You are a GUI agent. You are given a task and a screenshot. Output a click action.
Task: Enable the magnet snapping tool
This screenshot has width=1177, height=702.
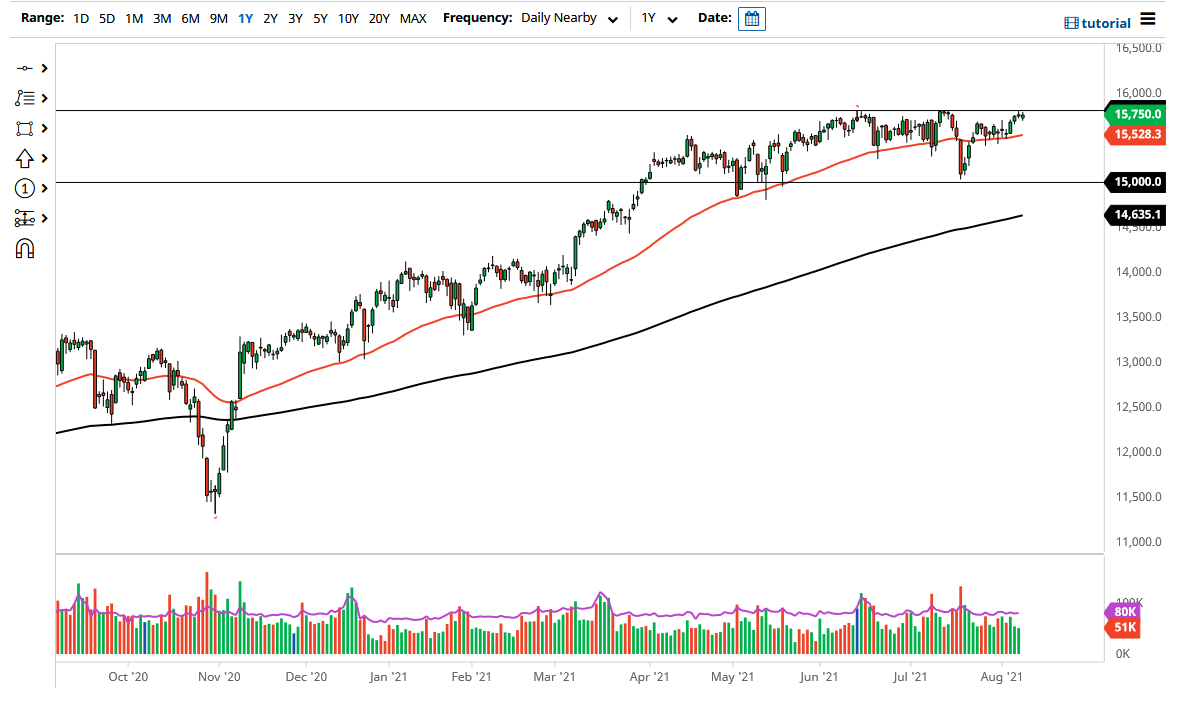(x=25, y=248)
